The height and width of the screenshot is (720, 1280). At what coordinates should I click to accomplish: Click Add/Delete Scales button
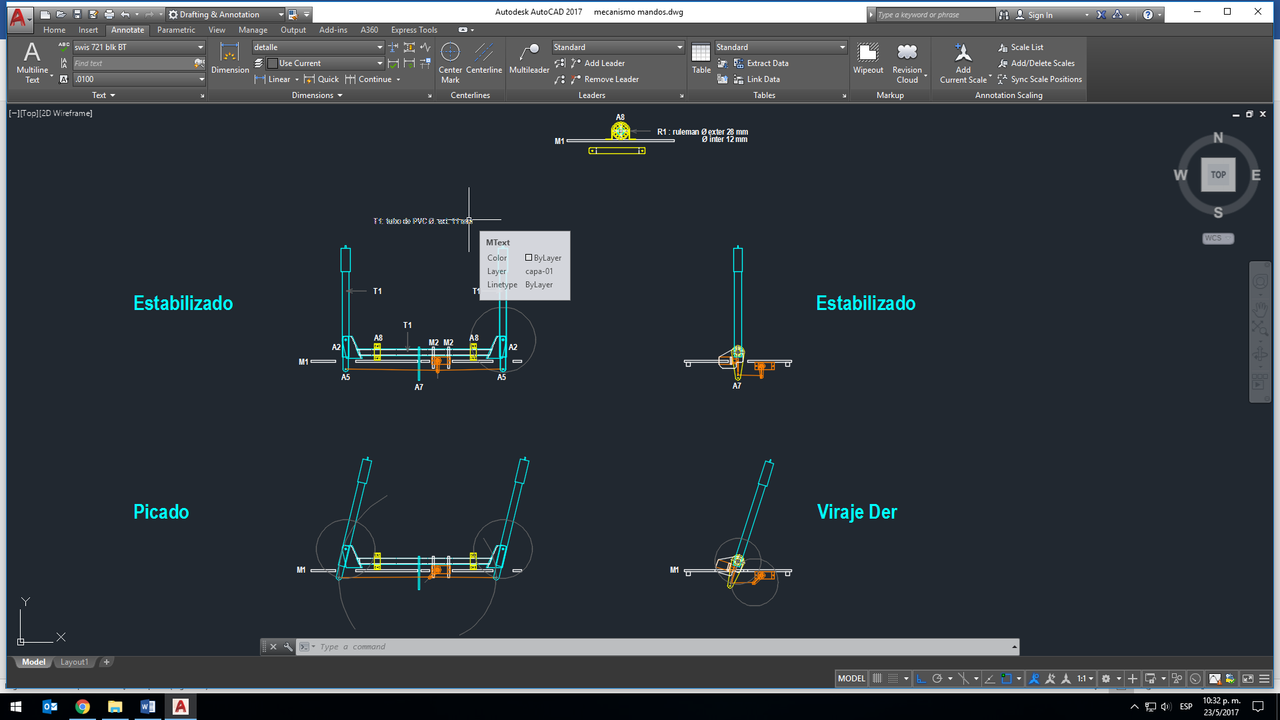[1035, 63]
